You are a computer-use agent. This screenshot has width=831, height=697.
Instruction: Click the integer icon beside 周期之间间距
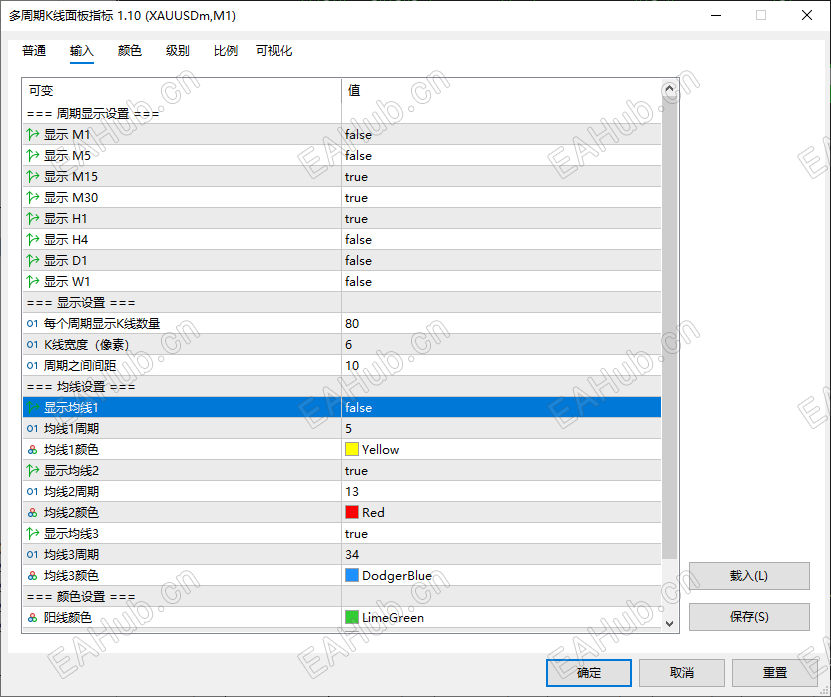pyautogui.click(x=32, y=365)
